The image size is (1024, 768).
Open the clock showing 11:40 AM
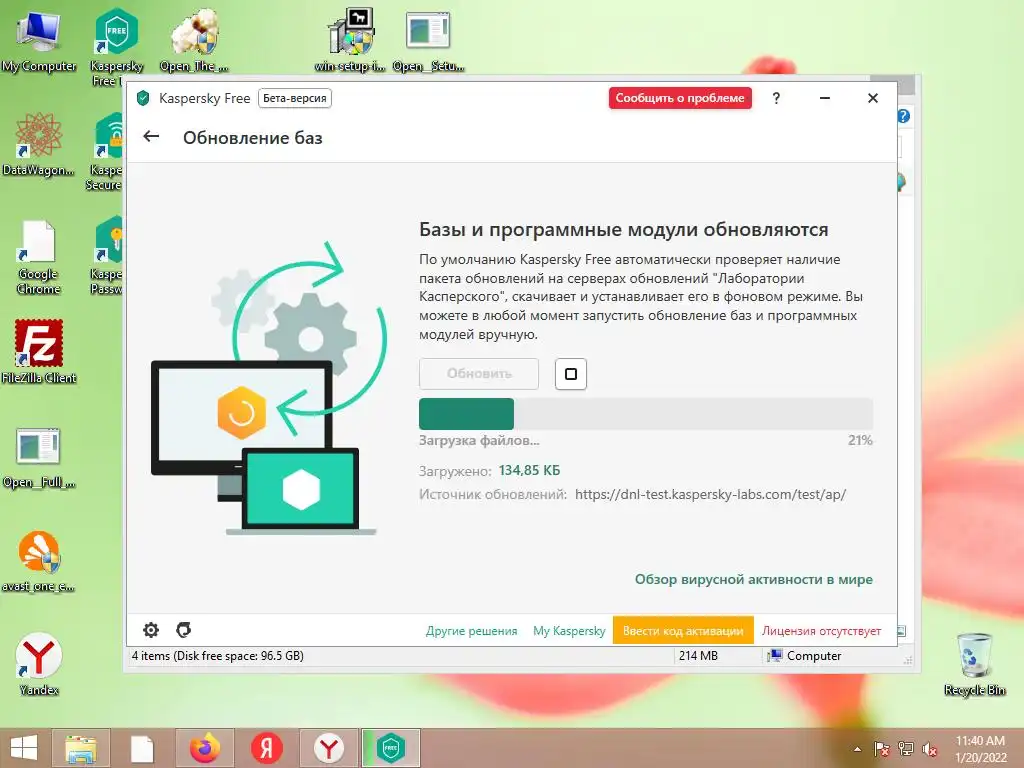click(x=980, y=748)
